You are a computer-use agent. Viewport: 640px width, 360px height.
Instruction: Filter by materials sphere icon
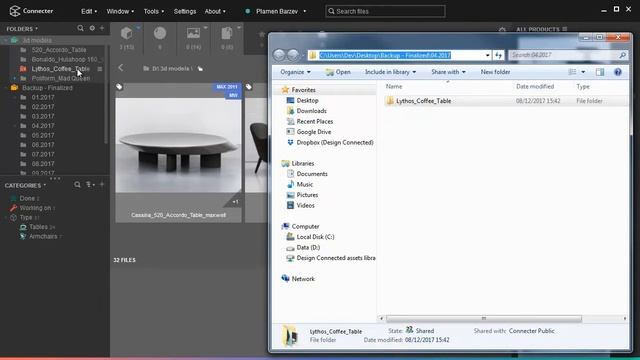click(x=160, y=33)
